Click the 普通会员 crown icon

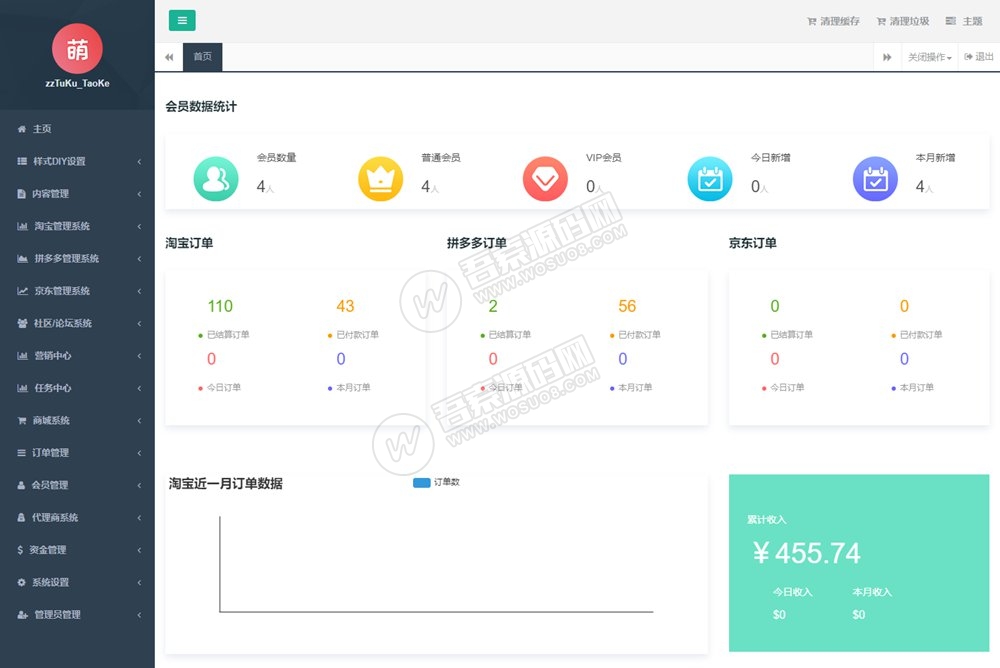tap(379, 180)
